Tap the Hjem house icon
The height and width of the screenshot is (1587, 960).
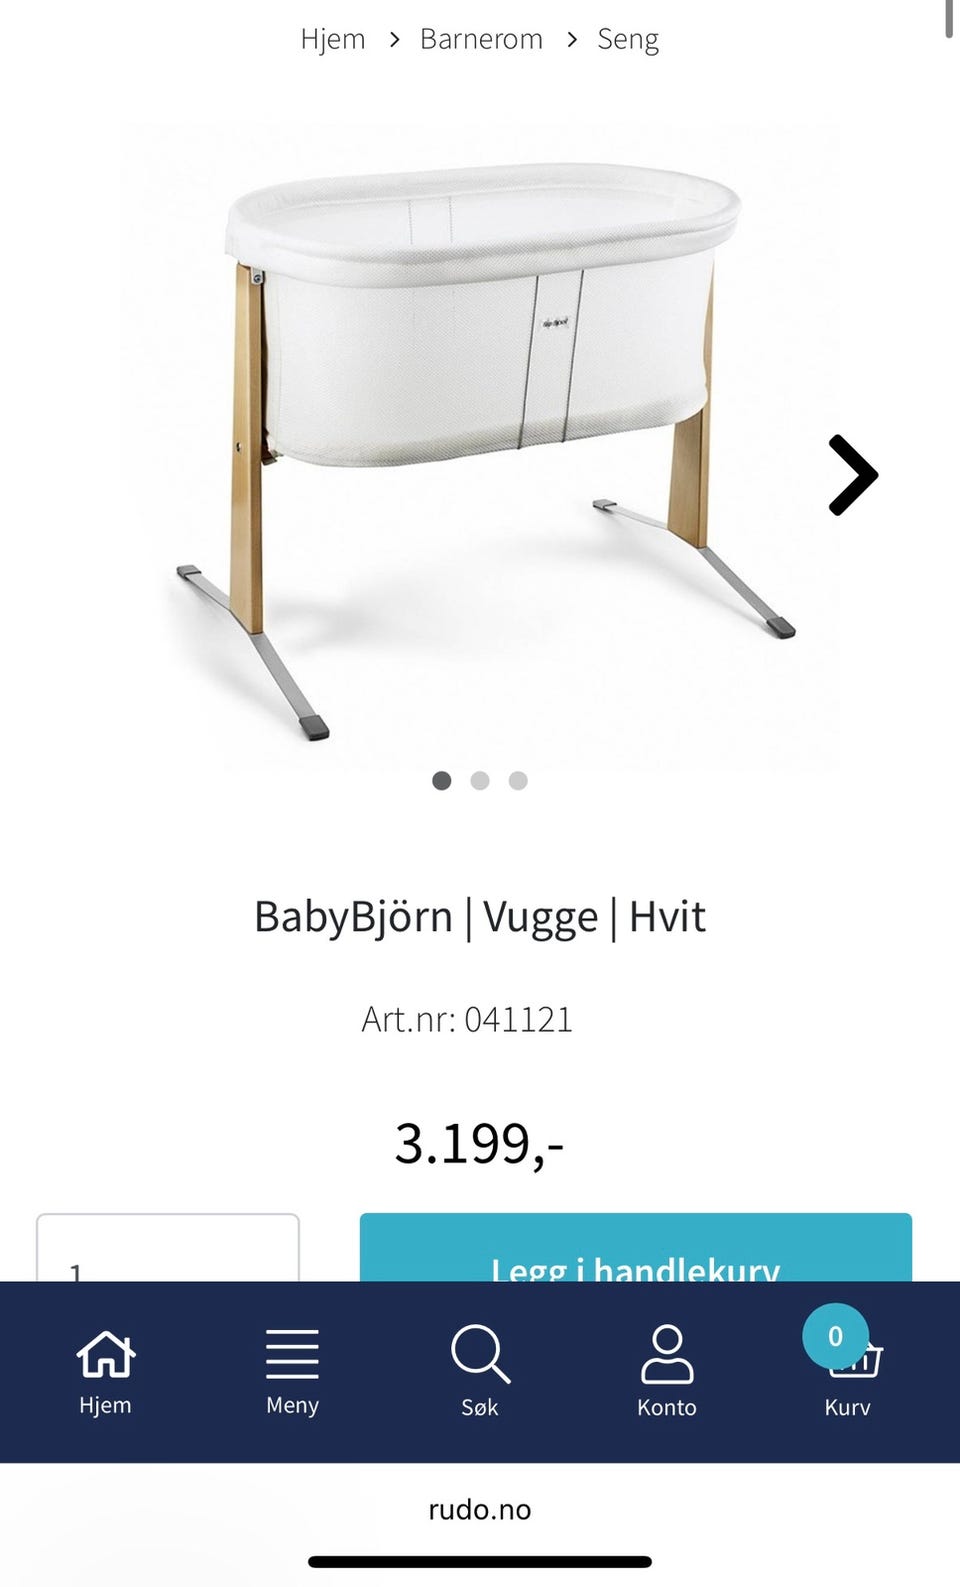point(105,1354)
